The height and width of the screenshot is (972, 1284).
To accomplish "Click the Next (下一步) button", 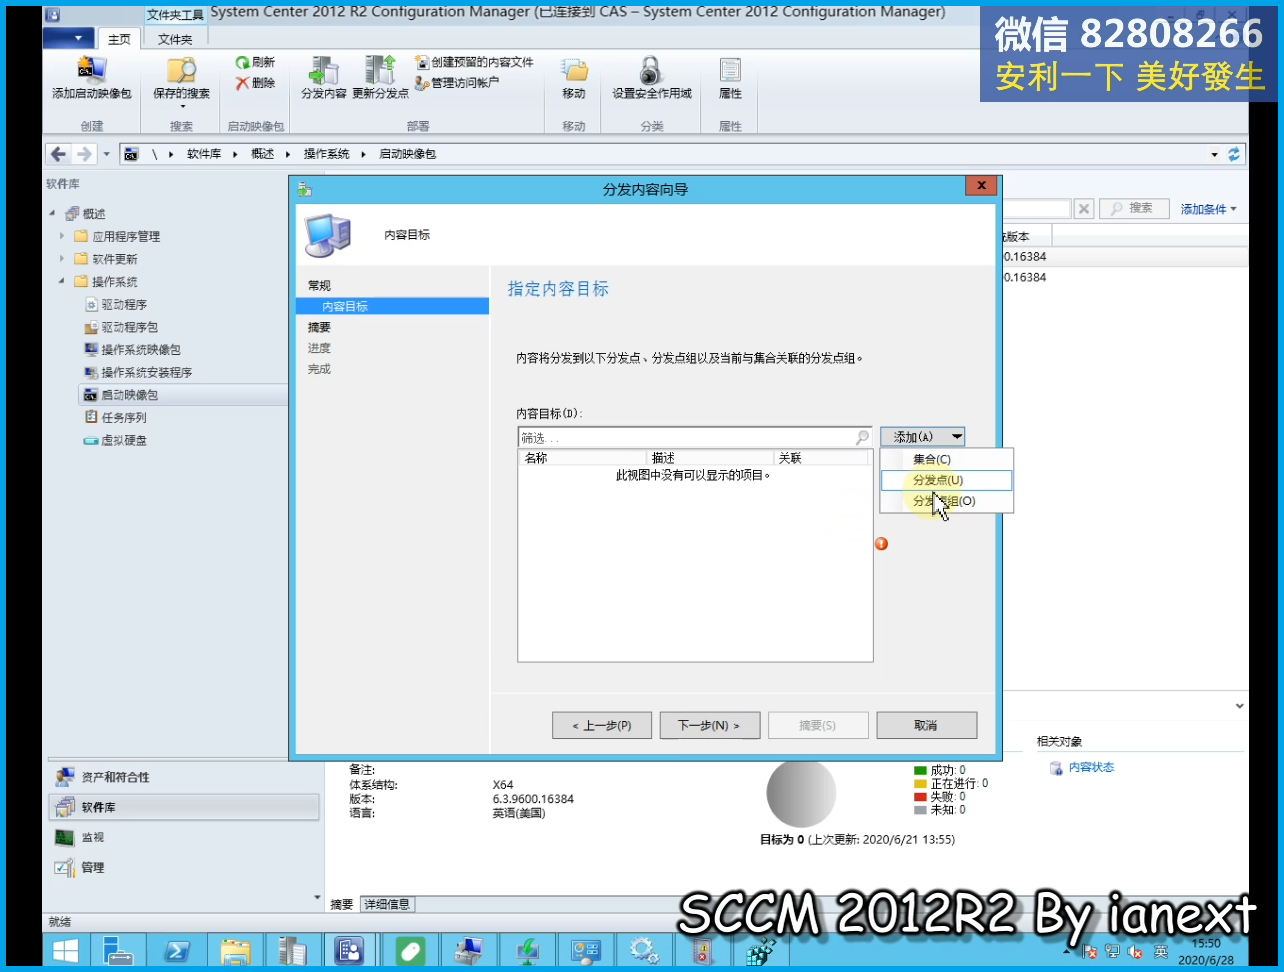I will point(710,725).
